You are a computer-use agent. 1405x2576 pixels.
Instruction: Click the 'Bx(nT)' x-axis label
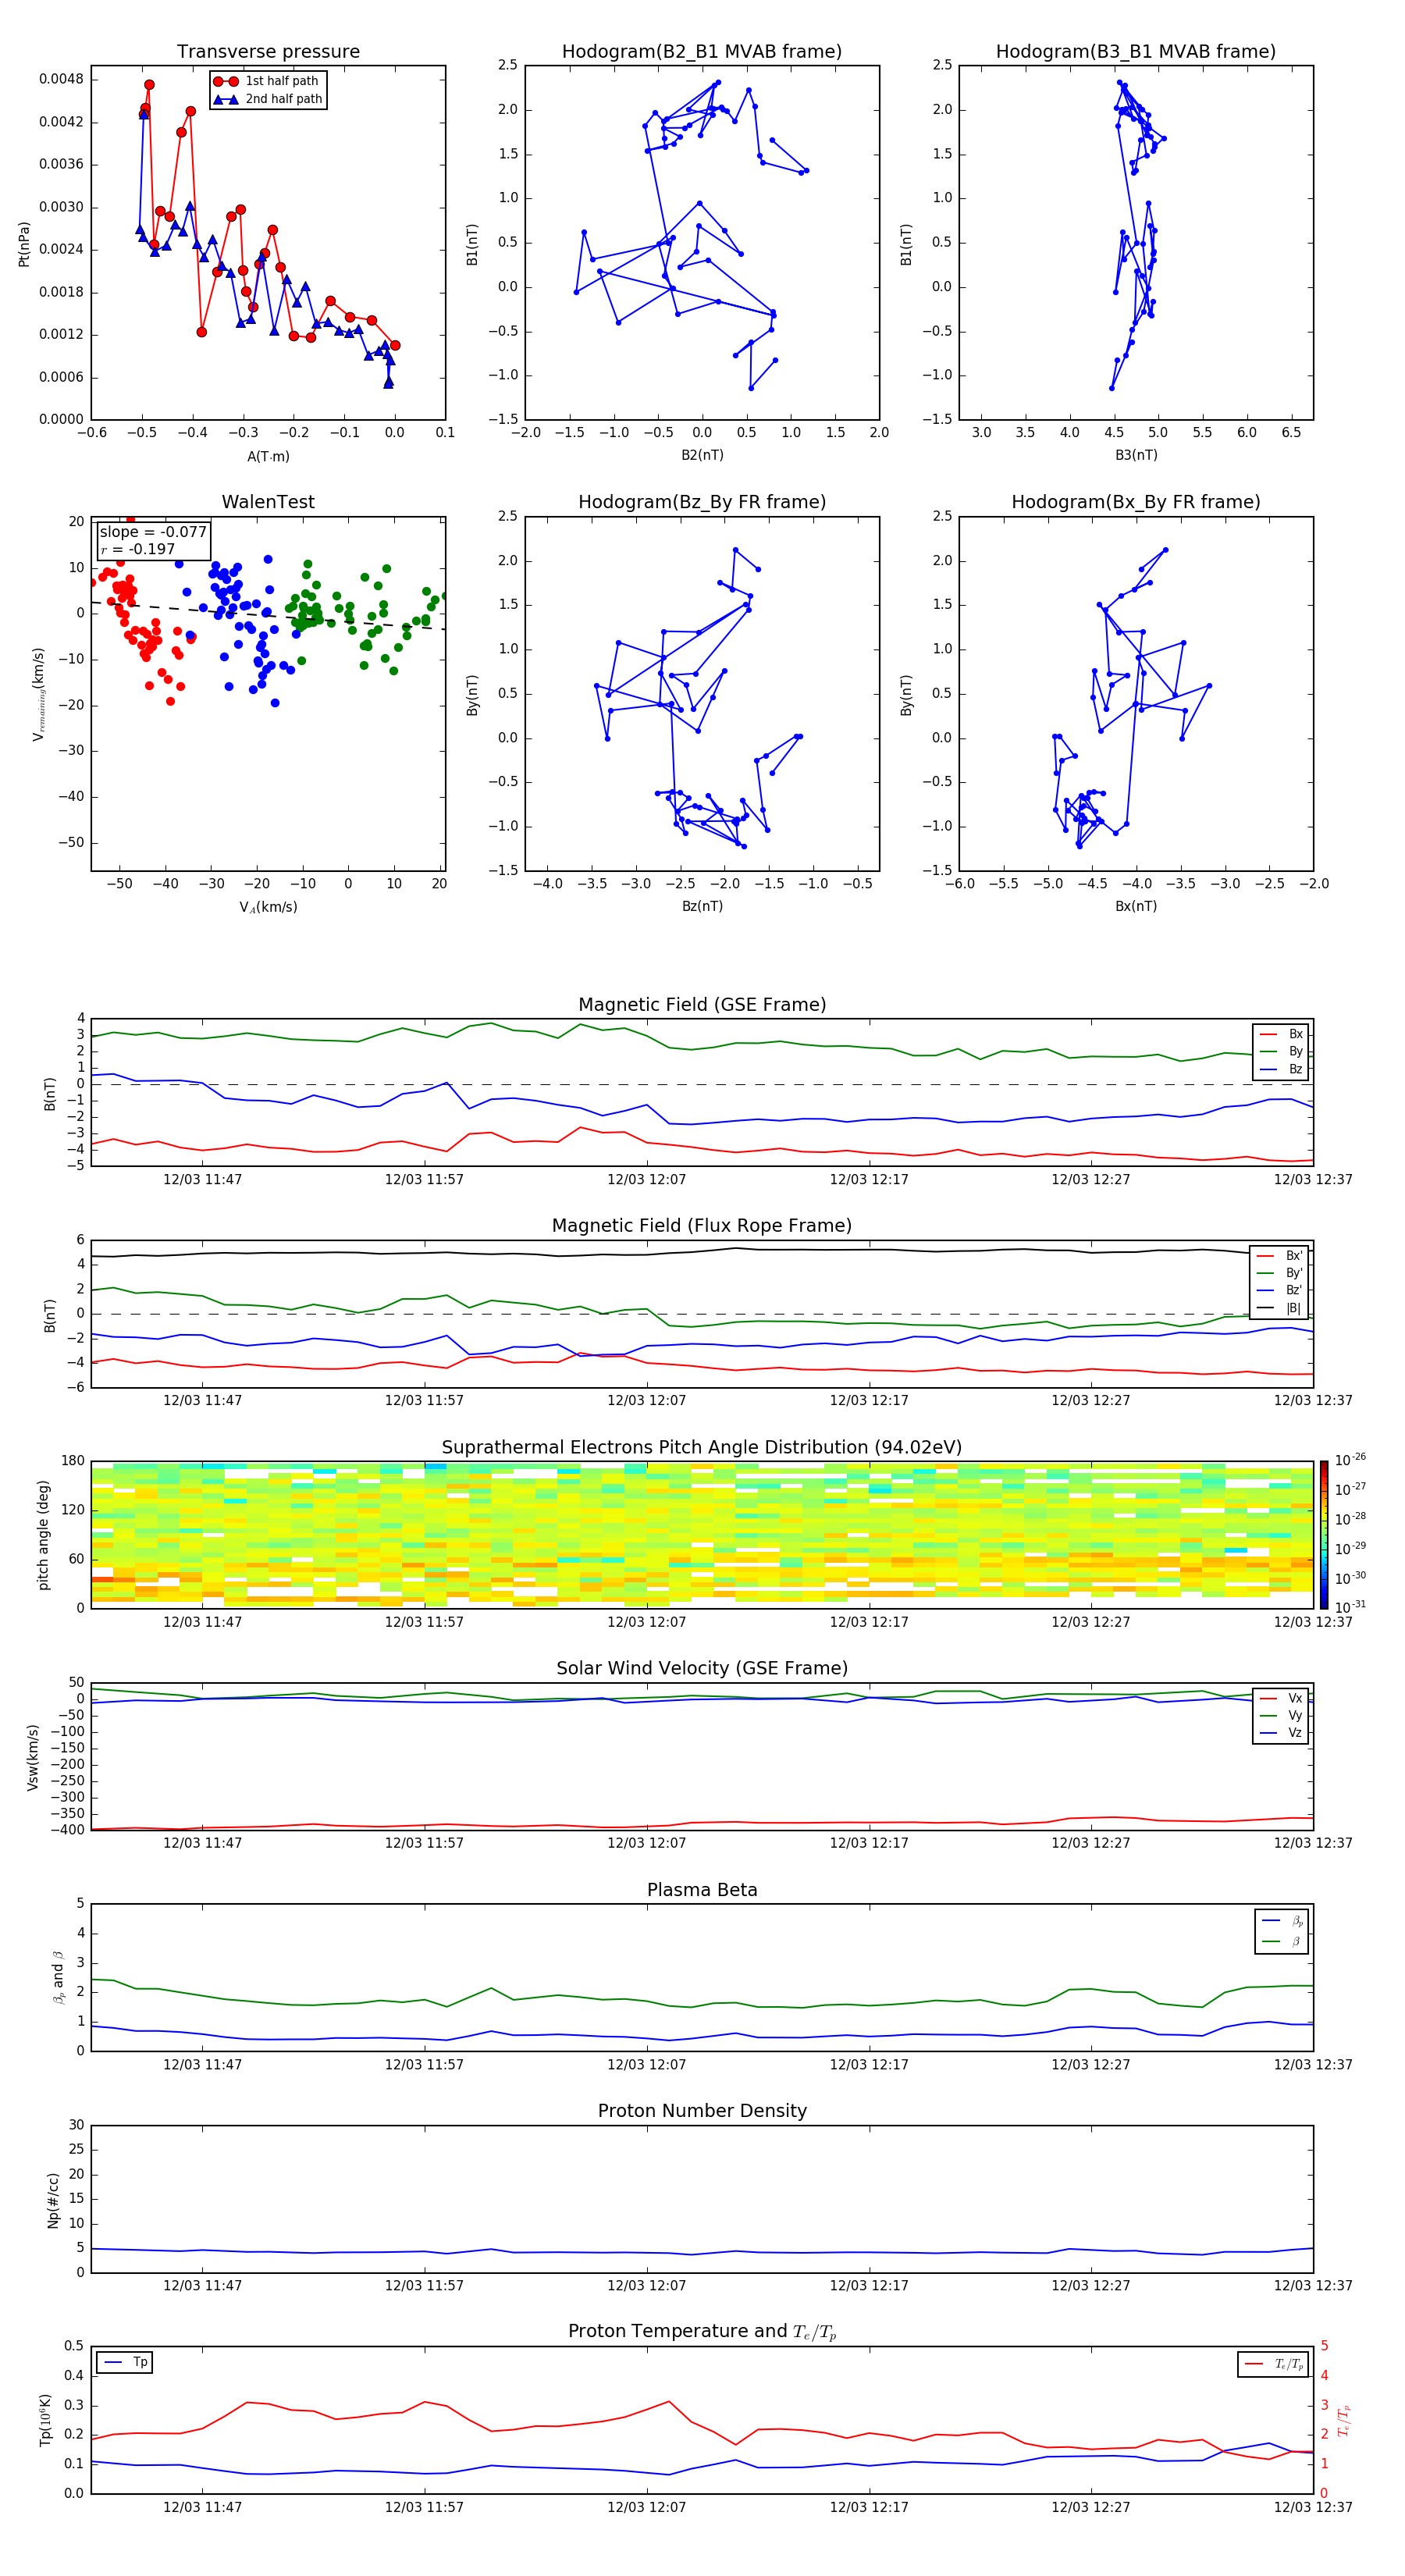point(1136,906)
